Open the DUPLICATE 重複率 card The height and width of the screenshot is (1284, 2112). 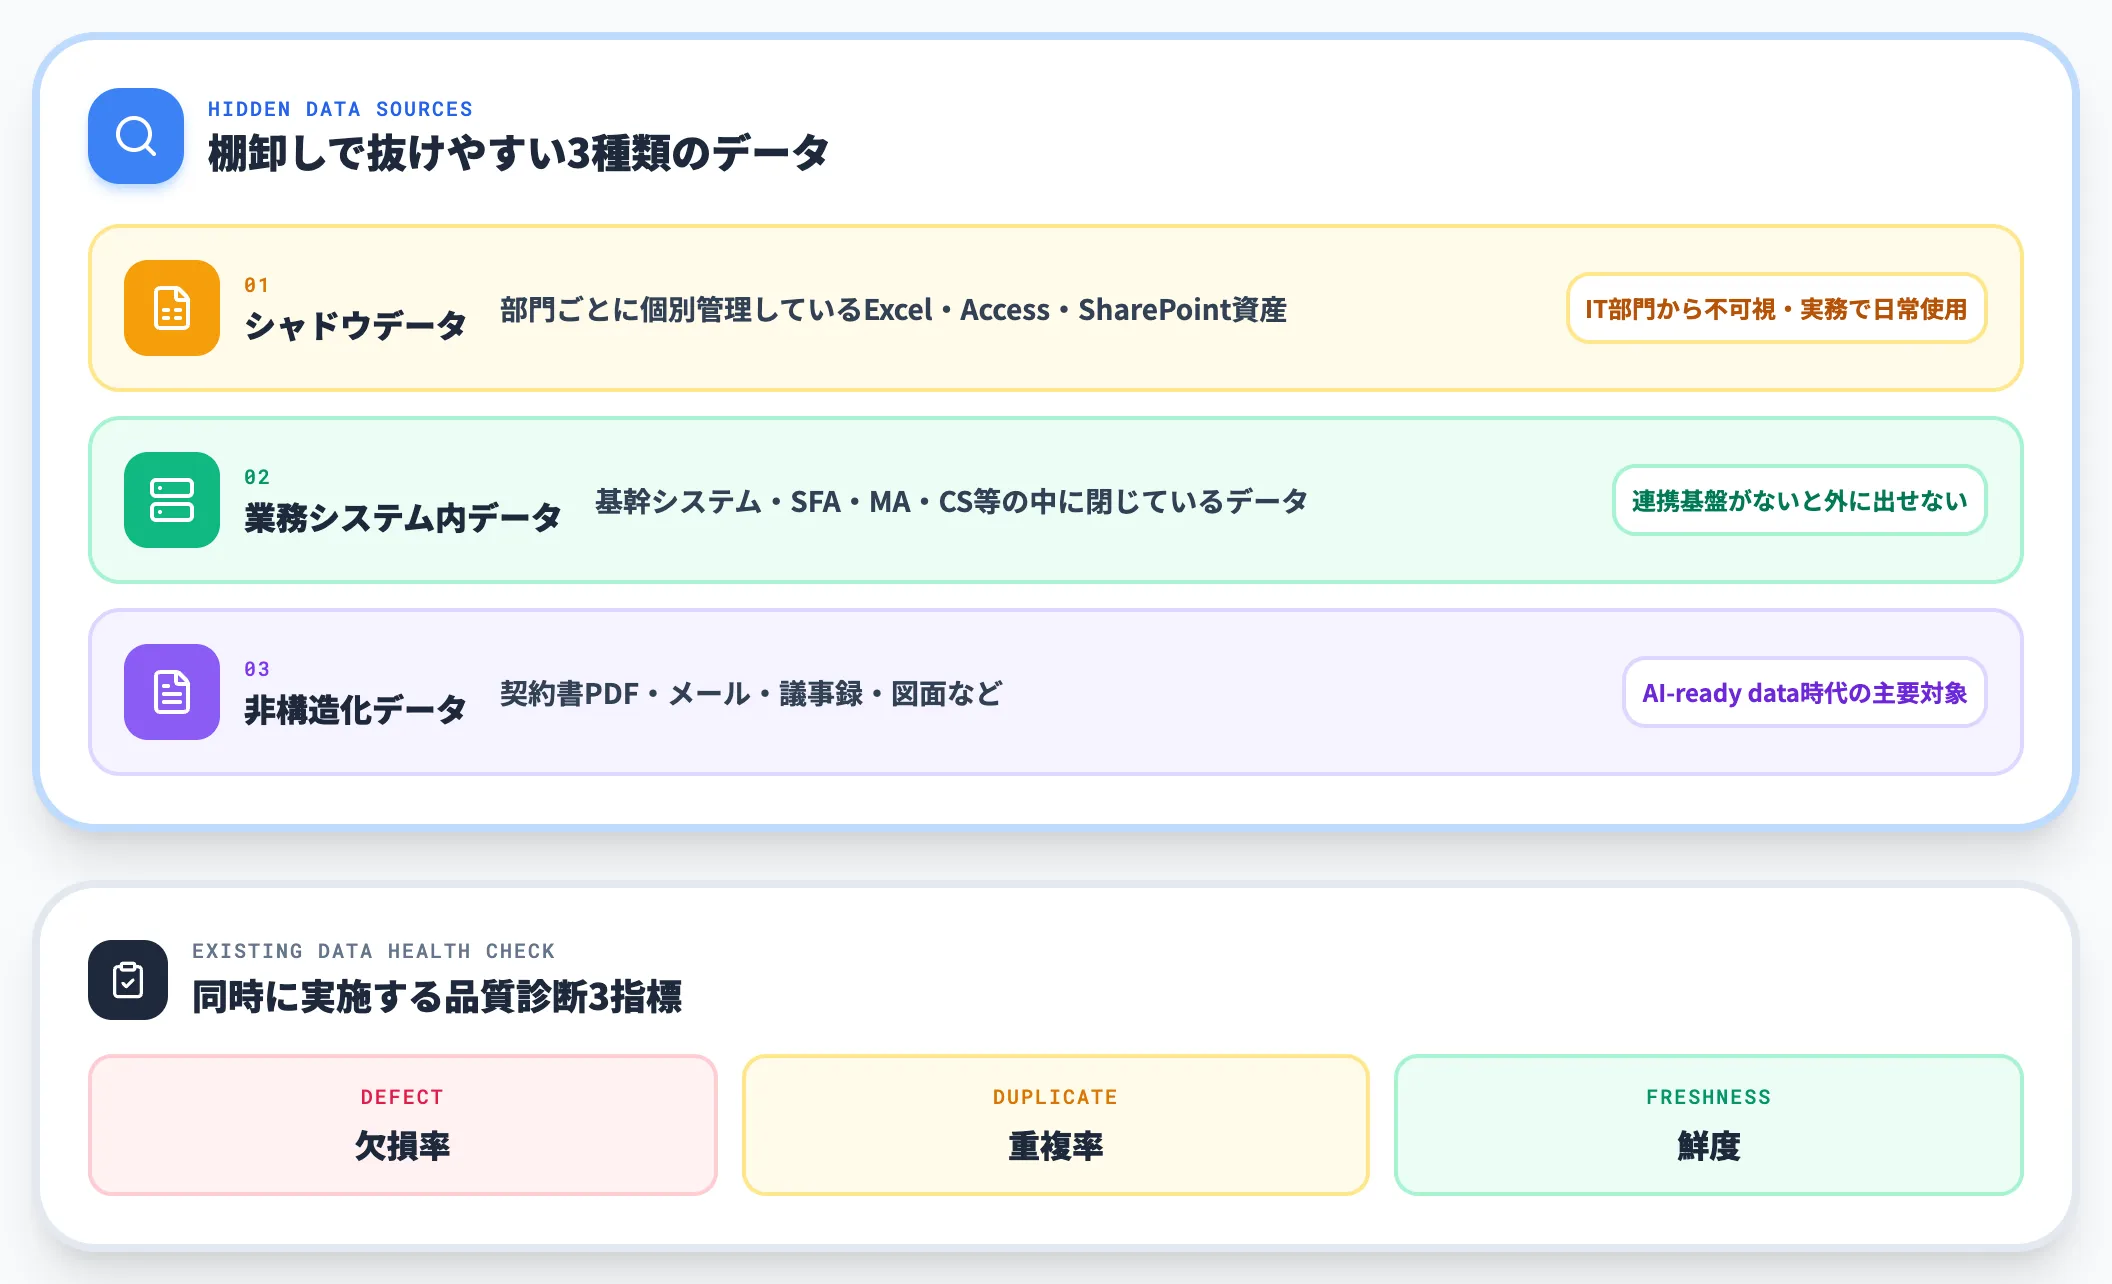coord(1055,1125)
